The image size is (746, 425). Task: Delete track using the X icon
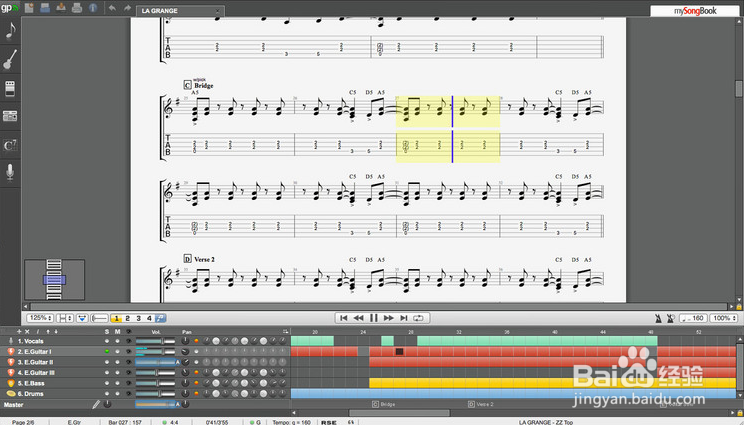tap(27, 331)
